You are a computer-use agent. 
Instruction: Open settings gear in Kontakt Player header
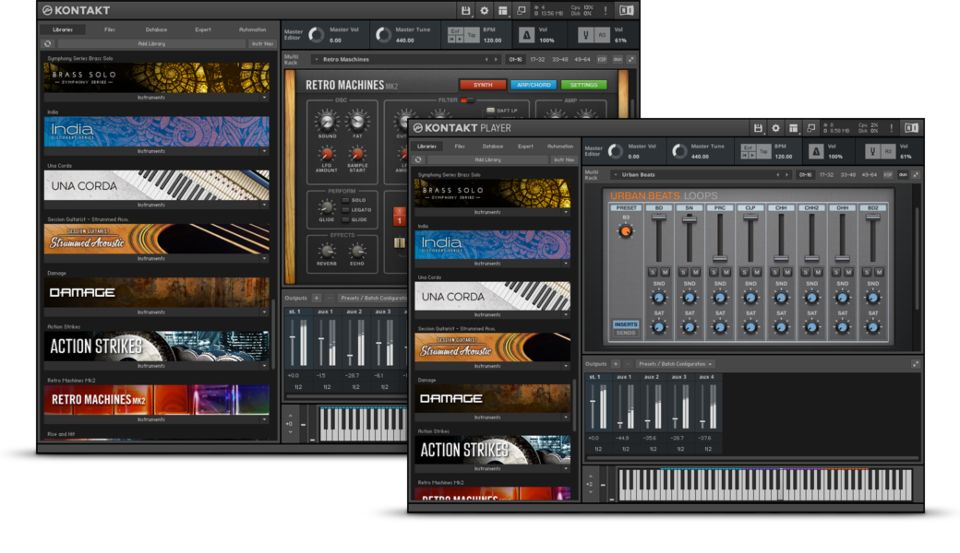(x=775, y=128)
